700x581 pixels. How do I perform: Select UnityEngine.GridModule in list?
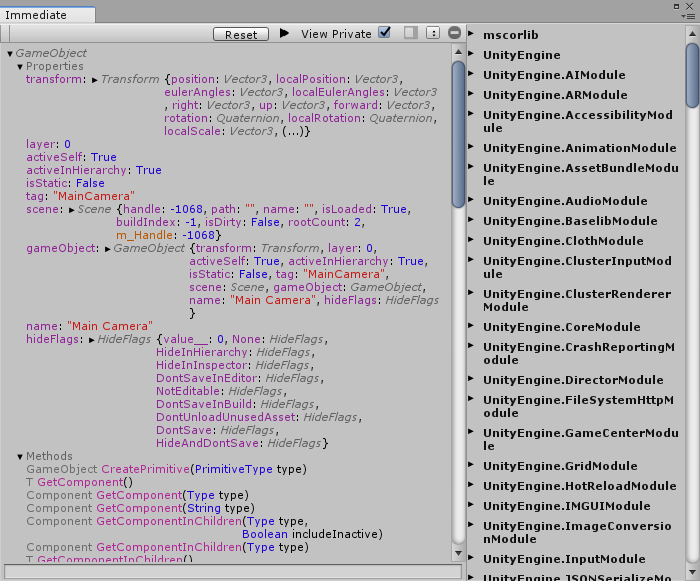560,466
